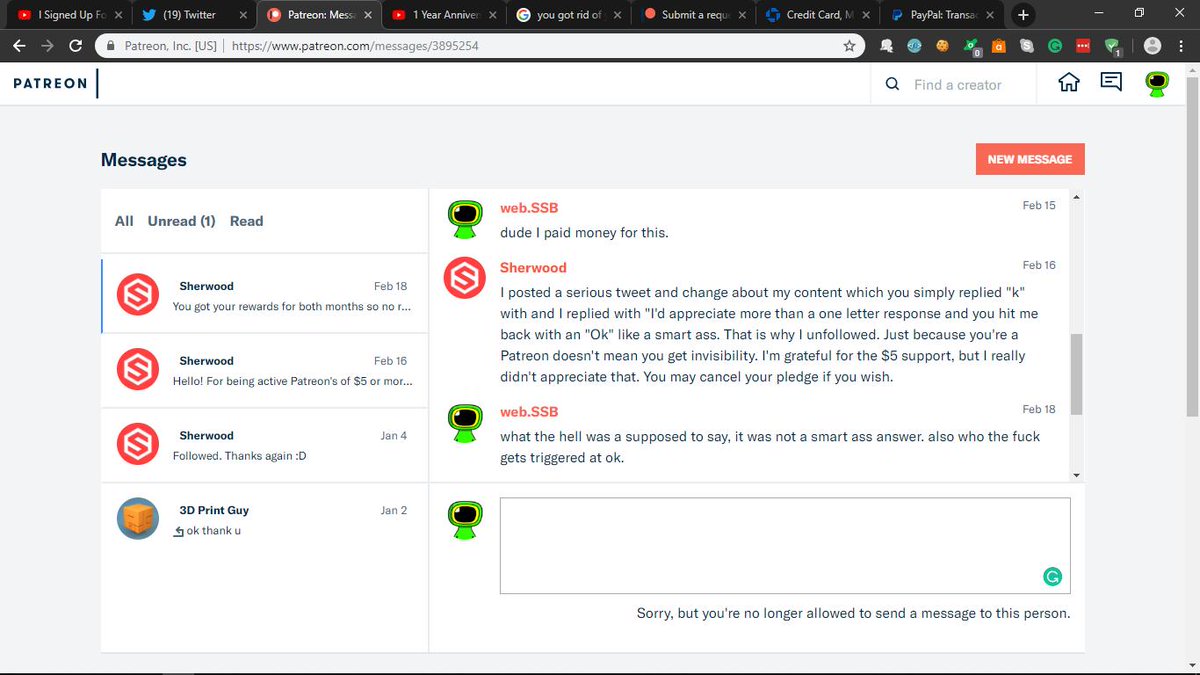Open Sherwood conversation from Feb 18

[265, 296]
